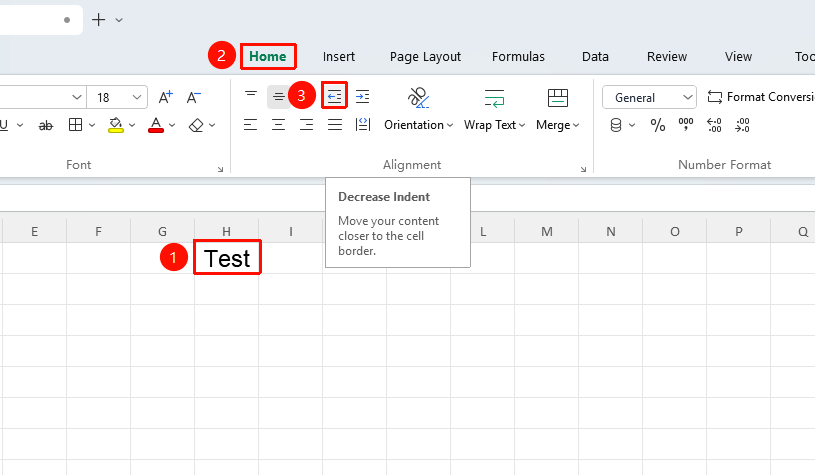Apply percent style format
The height and width of the screenshot is (475, 815).
pyautogui.click(x=658, y=125)
